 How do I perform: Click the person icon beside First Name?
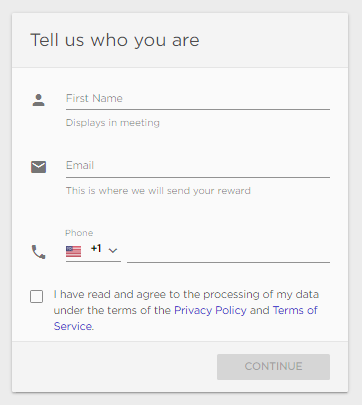click(39, 100)
